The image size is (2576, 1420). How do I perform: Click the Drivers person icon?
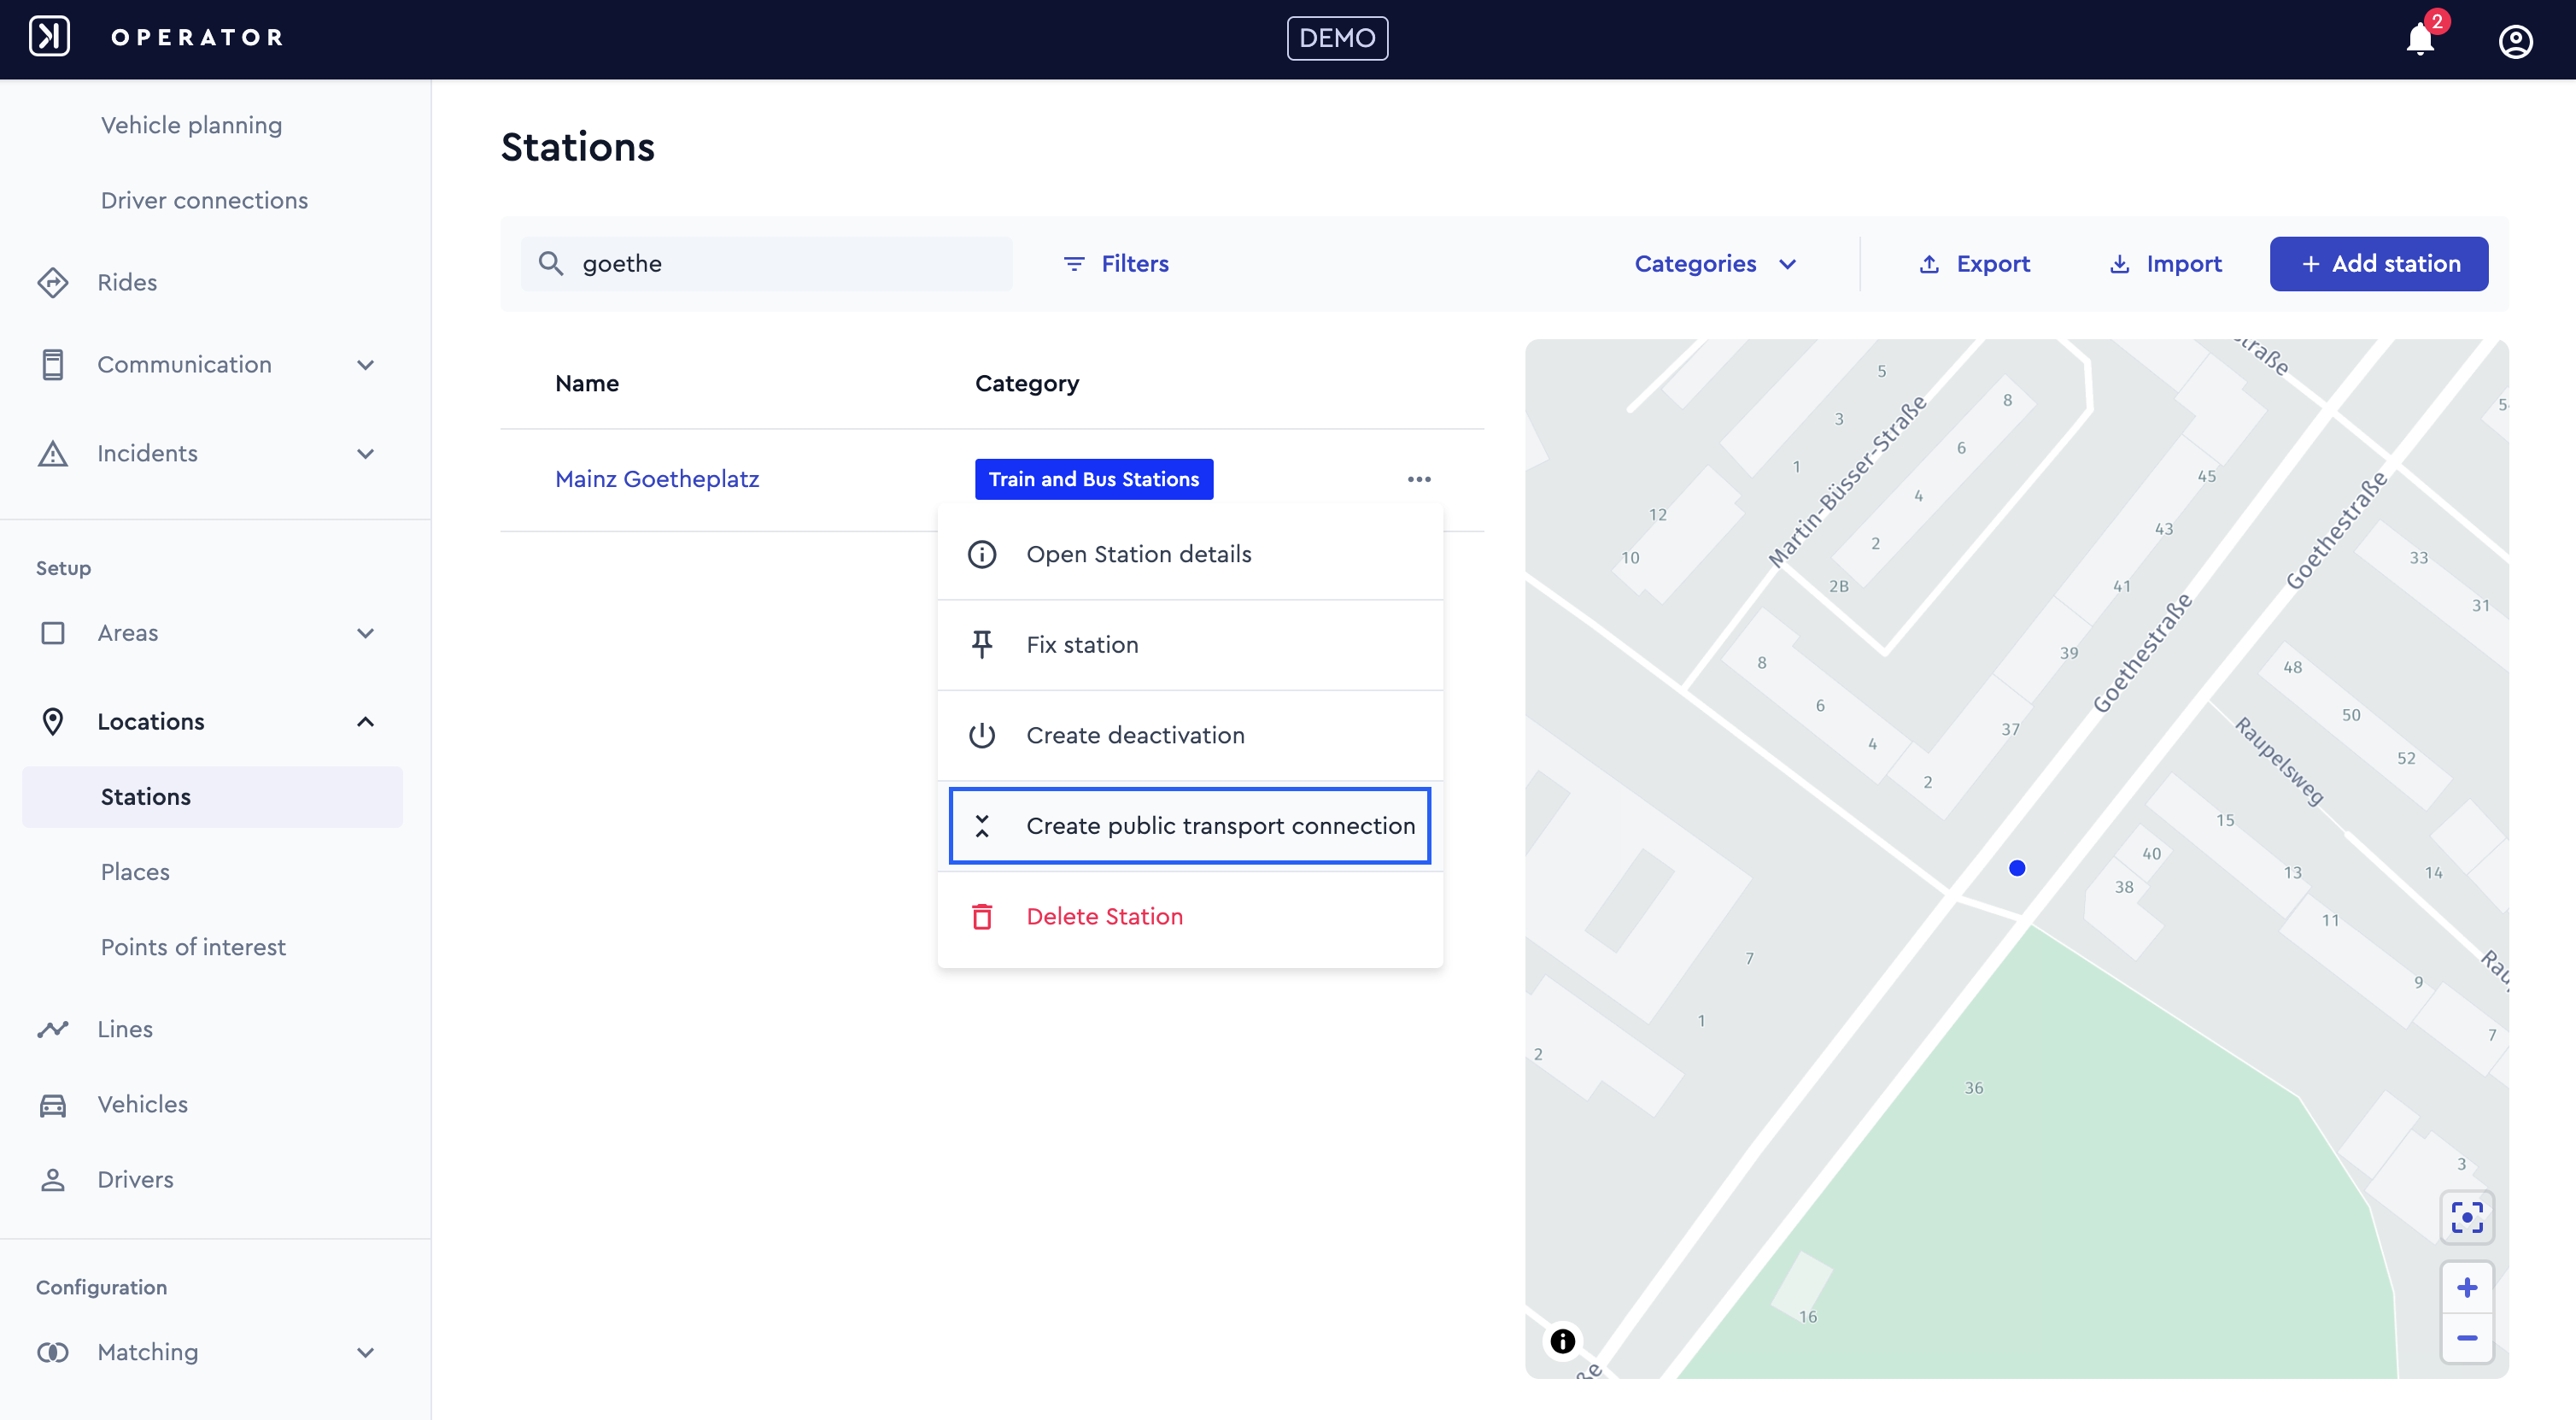(x=52, y=1179)
